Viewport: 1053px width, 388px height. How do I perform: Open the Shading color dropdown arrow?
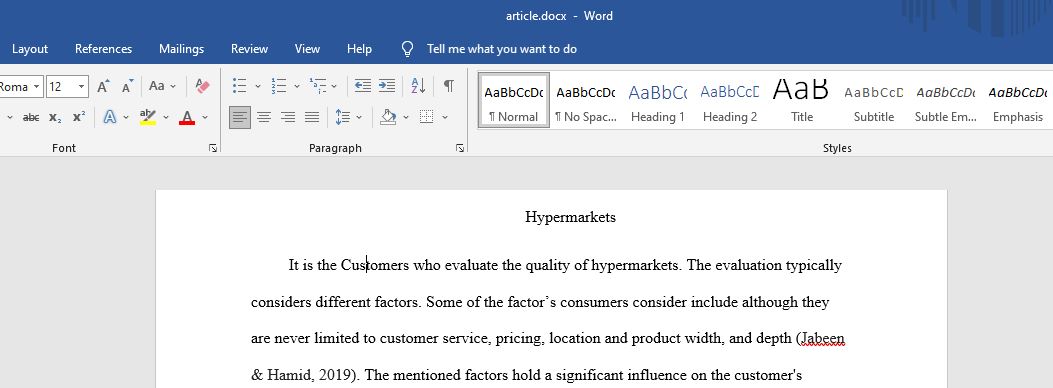(x=406, y=117)
